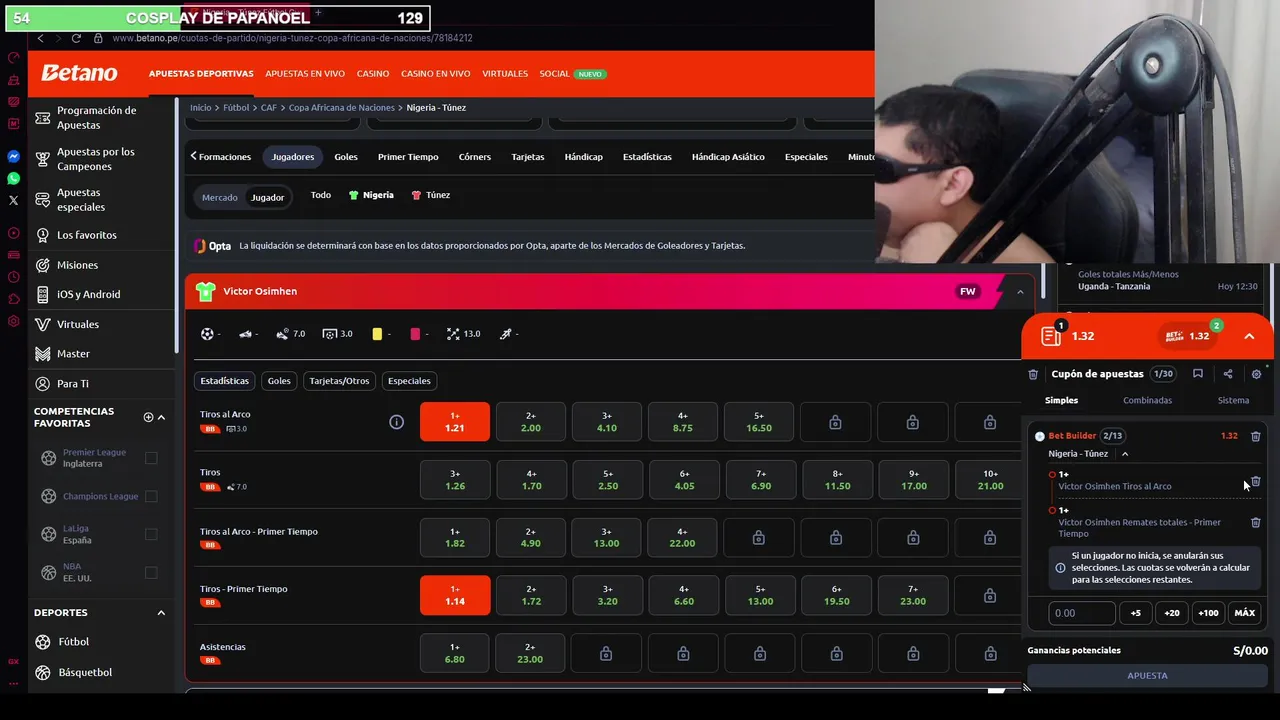Open iOS y Android phone icon

[x=42, y=294]
